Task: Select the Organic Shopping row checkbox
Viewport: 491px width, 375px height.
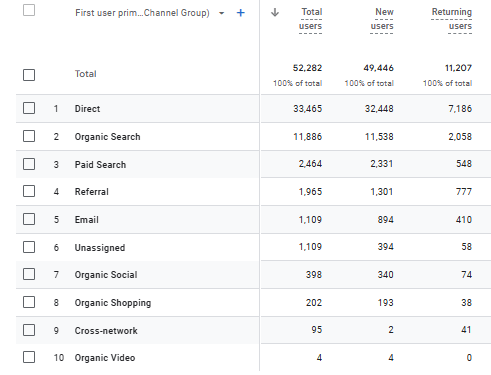Action: pyautogui.click(x=29, y=302)
